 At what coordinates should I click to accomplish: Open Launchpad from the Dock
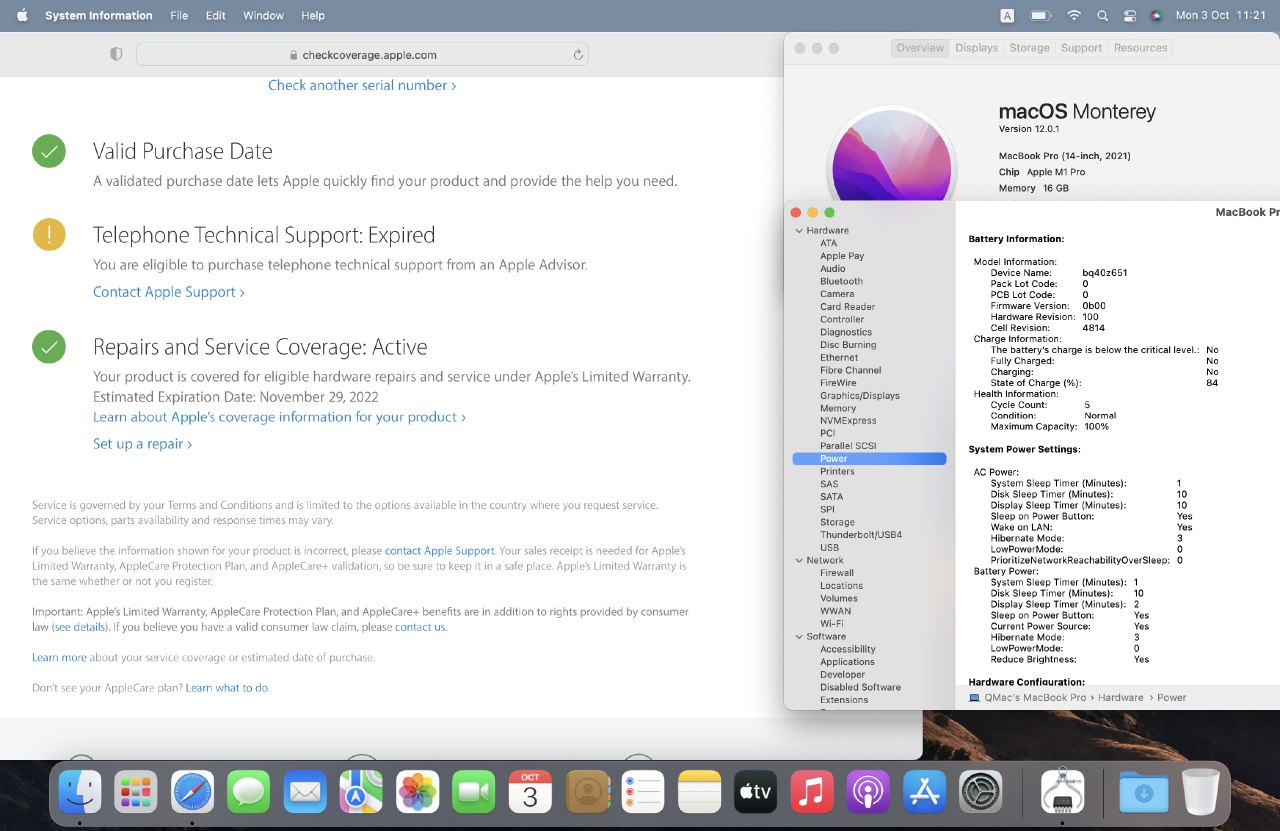(x=135, y=792)
